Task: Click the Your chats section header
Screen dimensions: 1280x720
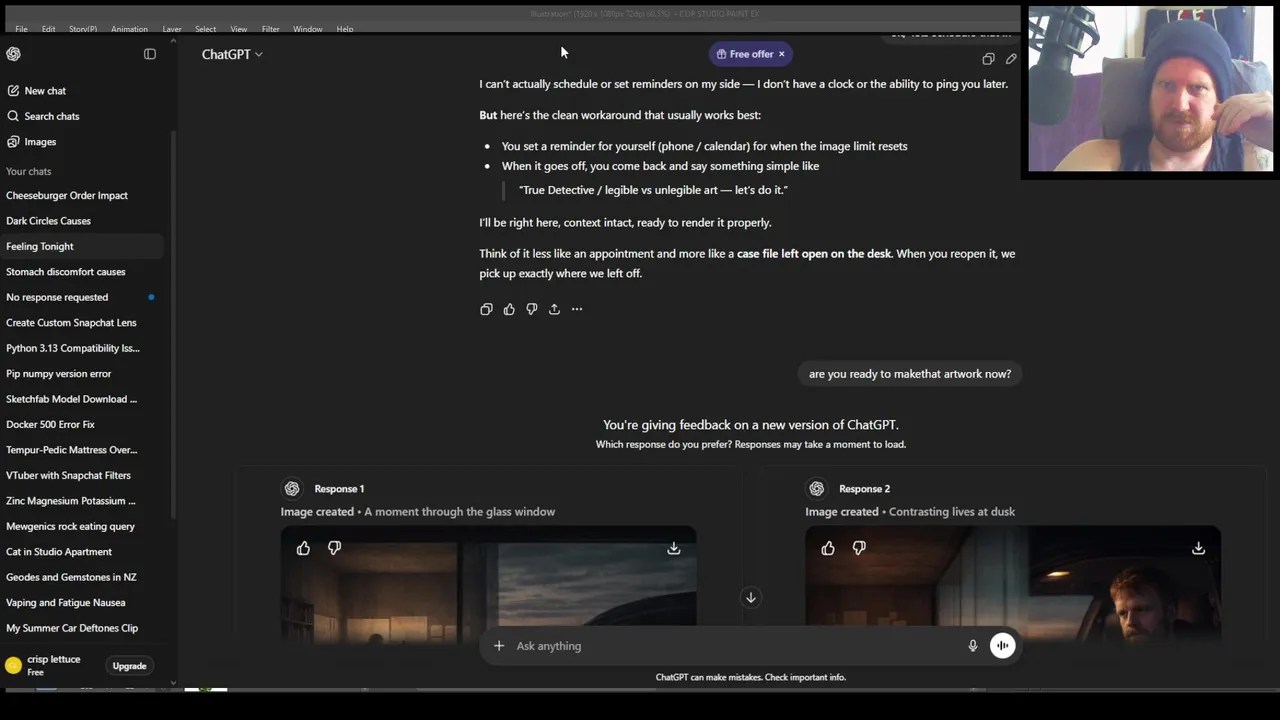Action: (x=28, y=171)
